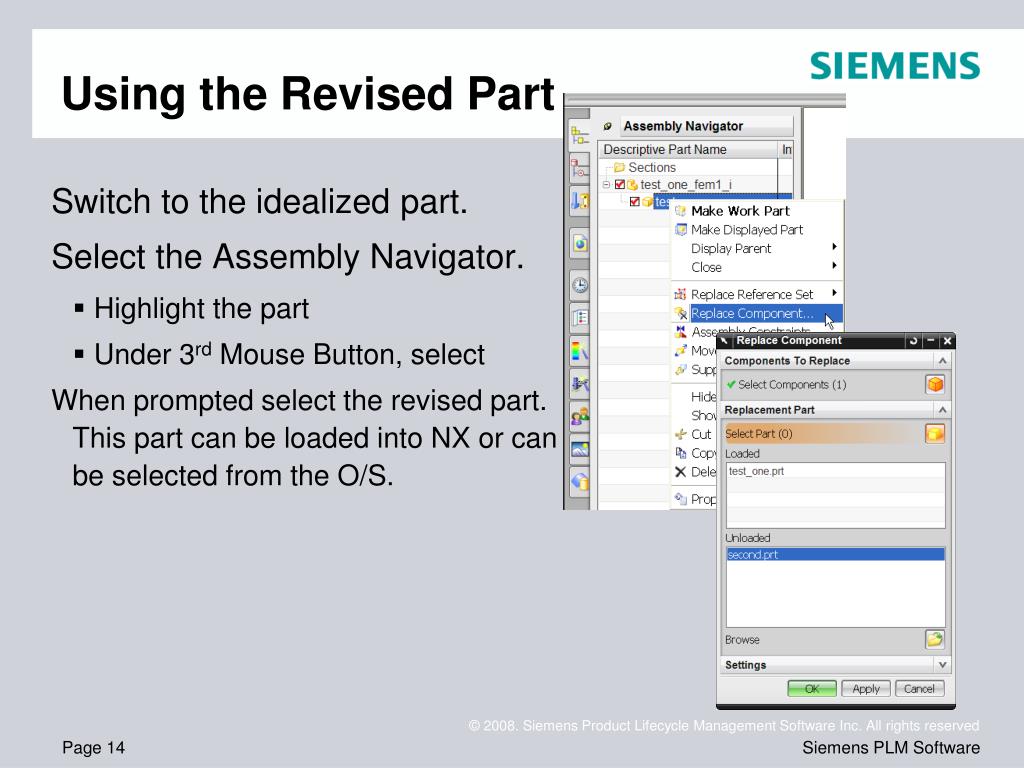The height and width of the screenshot is (768, 1024).
Task: Open the Part Navigator sidebar tab icon
Action: click(579, 200)
